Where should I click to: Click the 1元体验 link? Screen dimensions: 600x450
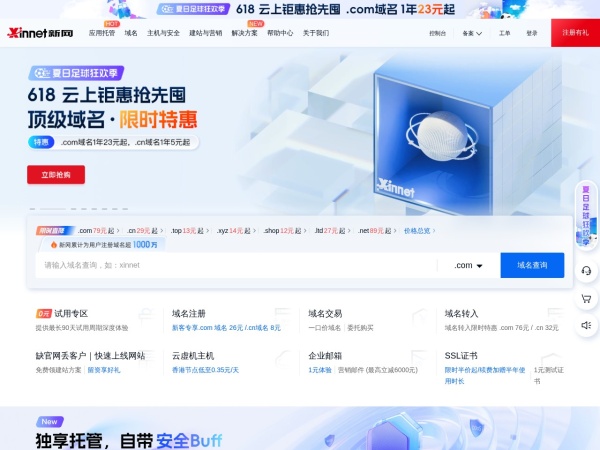320,370
